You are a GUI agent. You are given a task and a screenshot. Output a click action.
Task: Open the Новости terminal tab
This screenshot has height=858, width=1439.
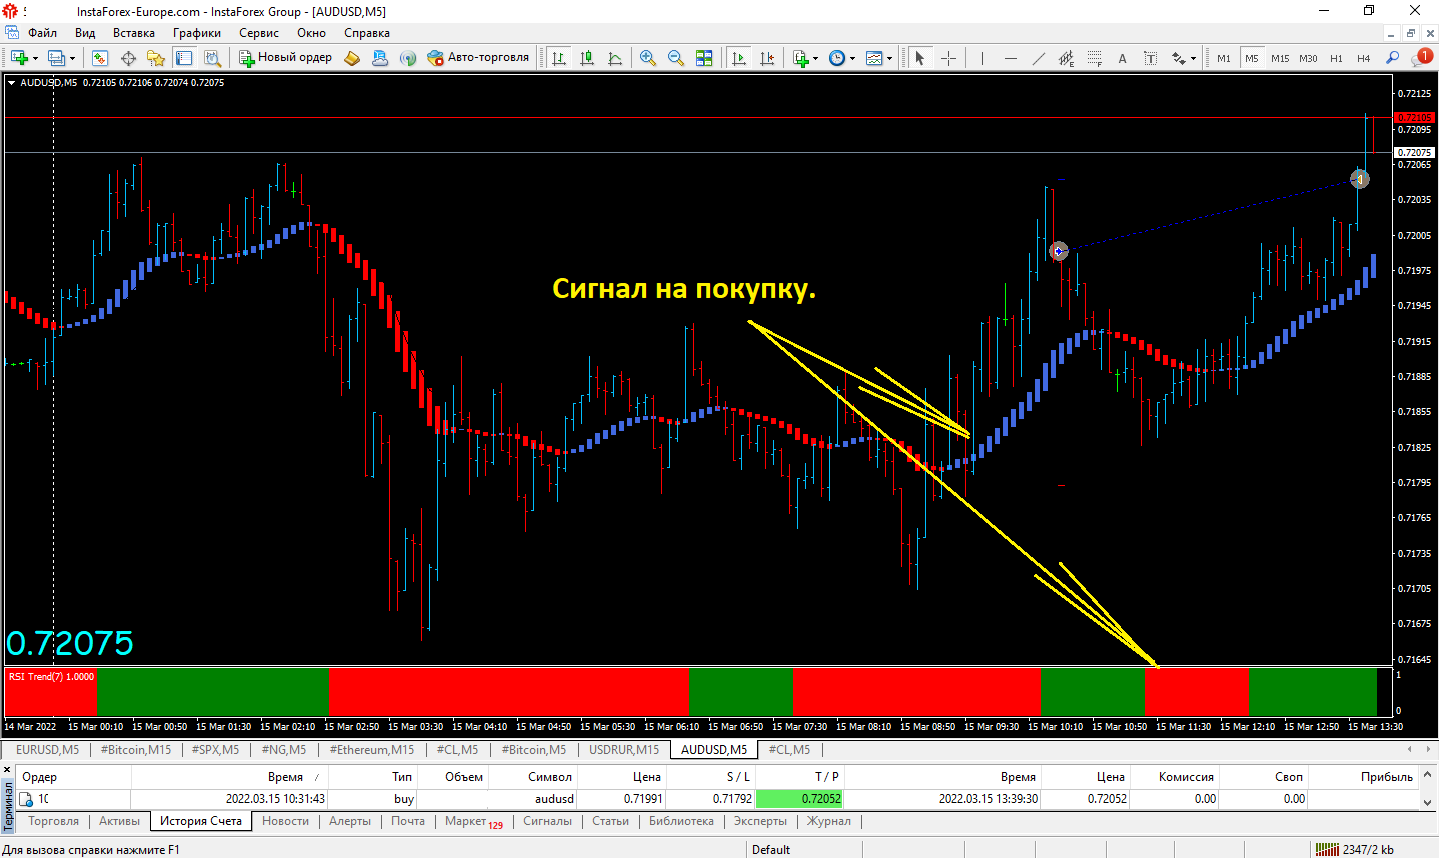pyautogui.click(x=286, y=821)
